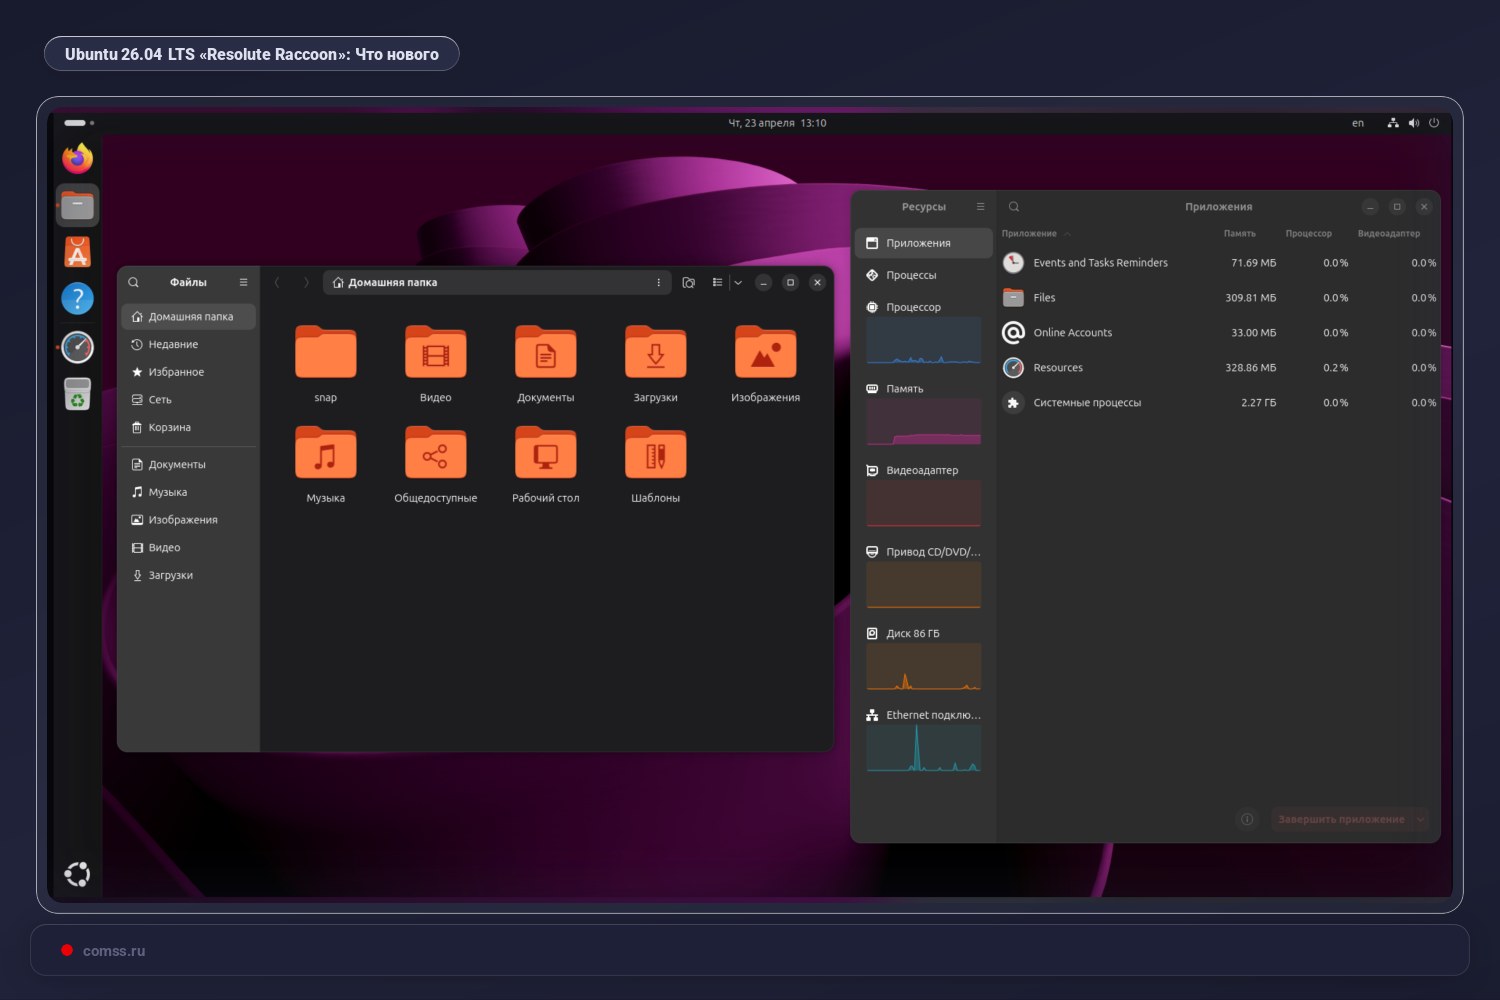Open Firefox from the Ubuntu dock
Image resolution: width=1500 pixels, height=1000 pixels.
point(77,159)
